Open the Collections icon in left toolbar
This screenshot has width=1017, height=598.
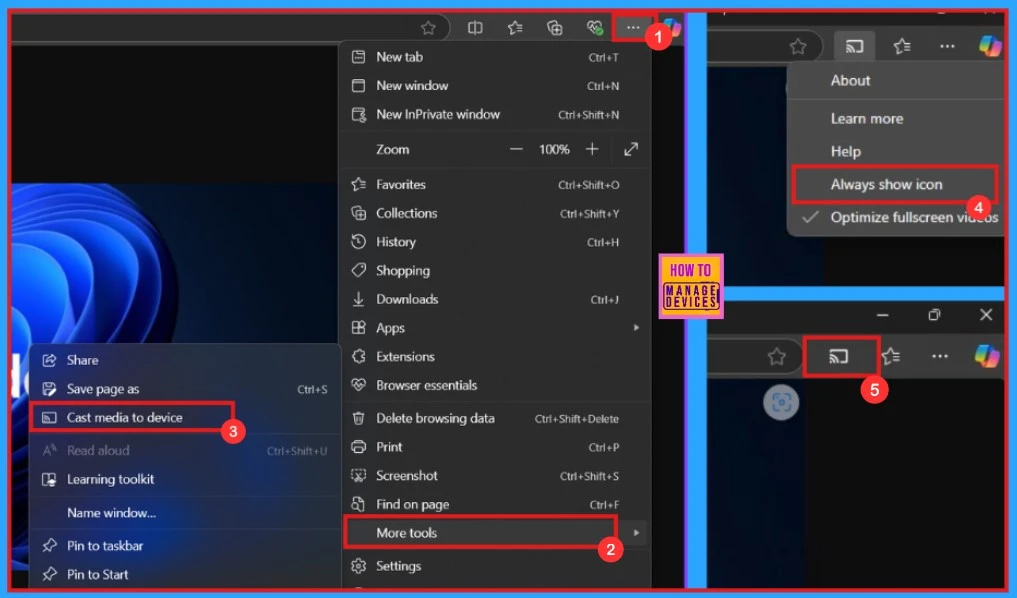(555, 28)
